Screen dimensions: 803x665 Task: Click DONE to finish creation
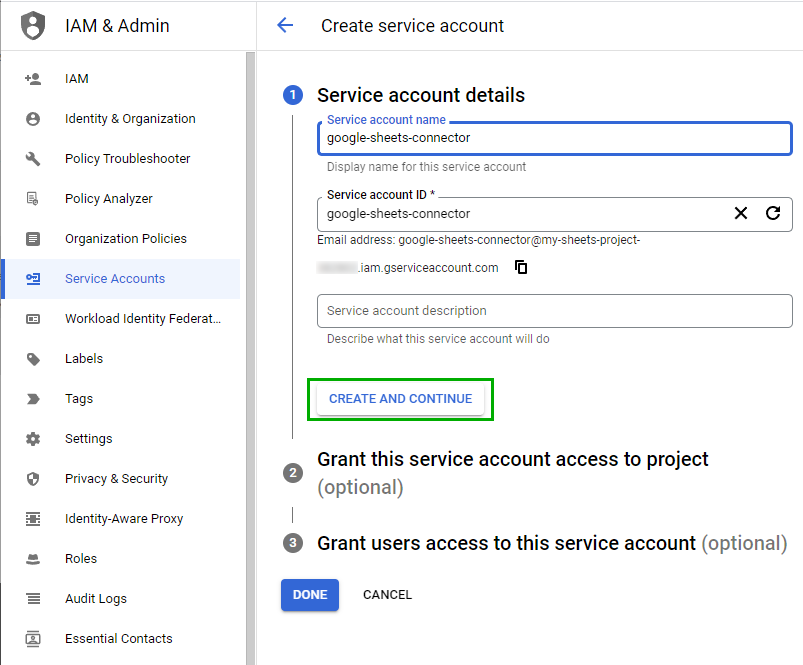309,594
